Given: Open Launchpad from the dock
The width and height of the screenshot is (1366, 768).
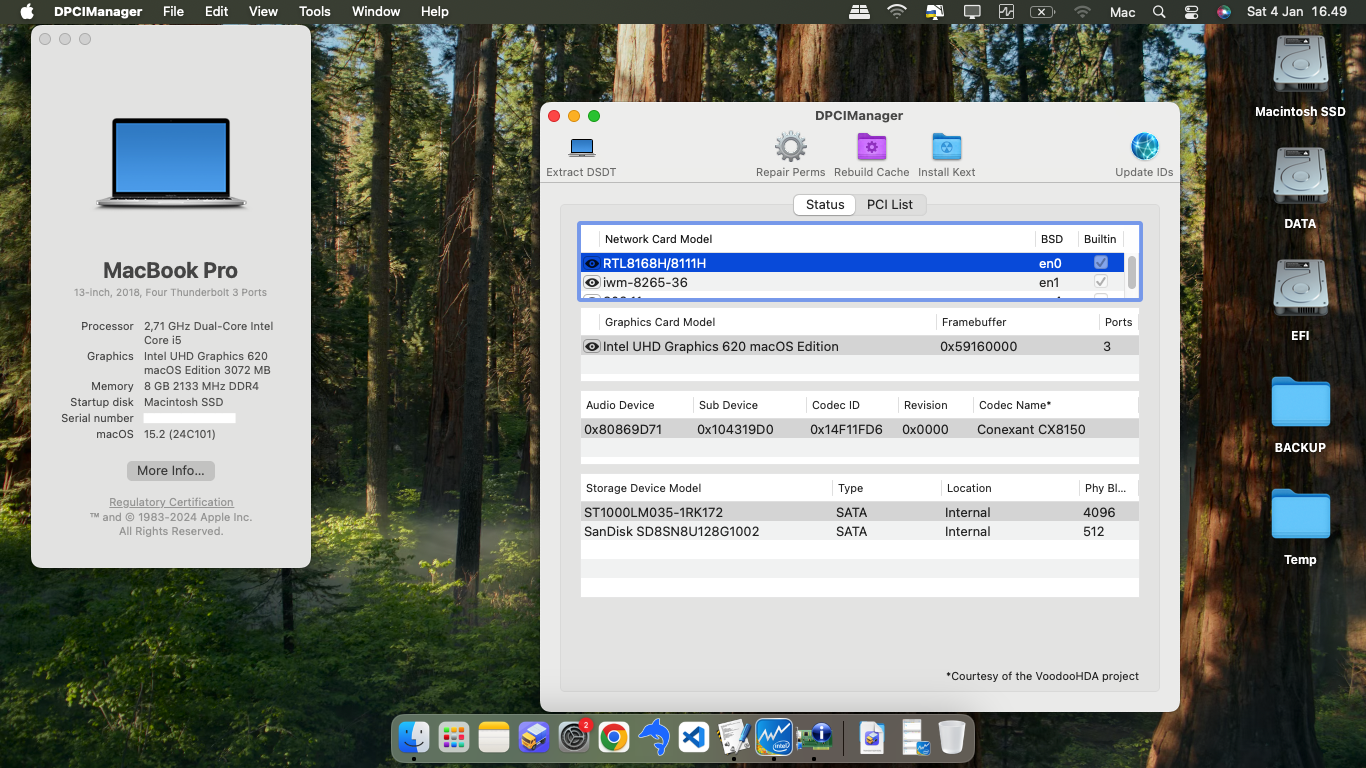Looking at the screenshot, I should click(x=454, y=738).
